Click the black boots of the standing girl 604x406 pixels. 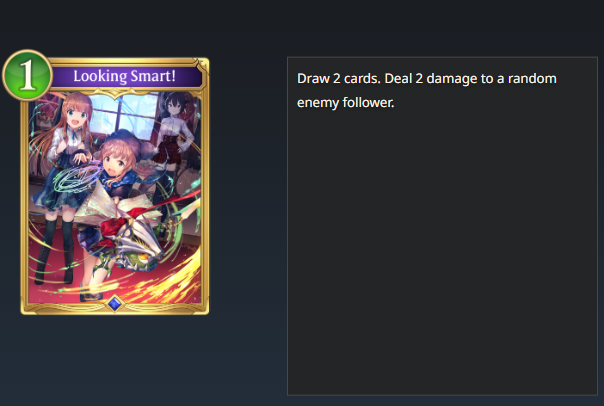coord(55,252)
